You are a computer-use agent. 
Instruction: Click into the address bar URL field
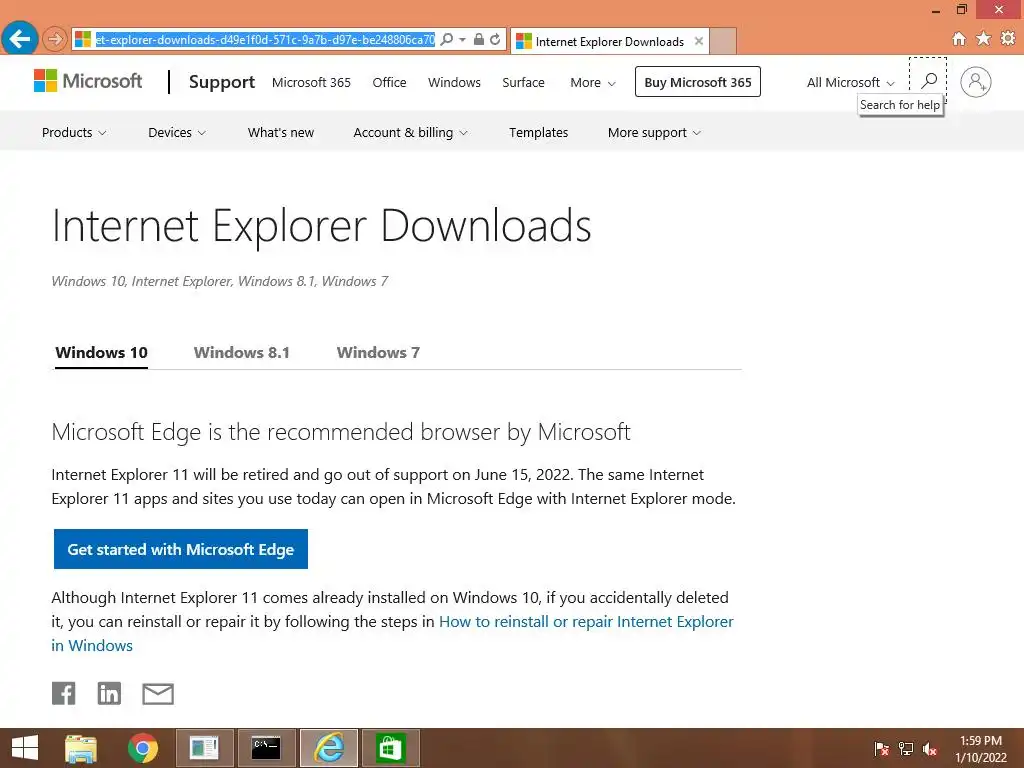coord(265,39)
